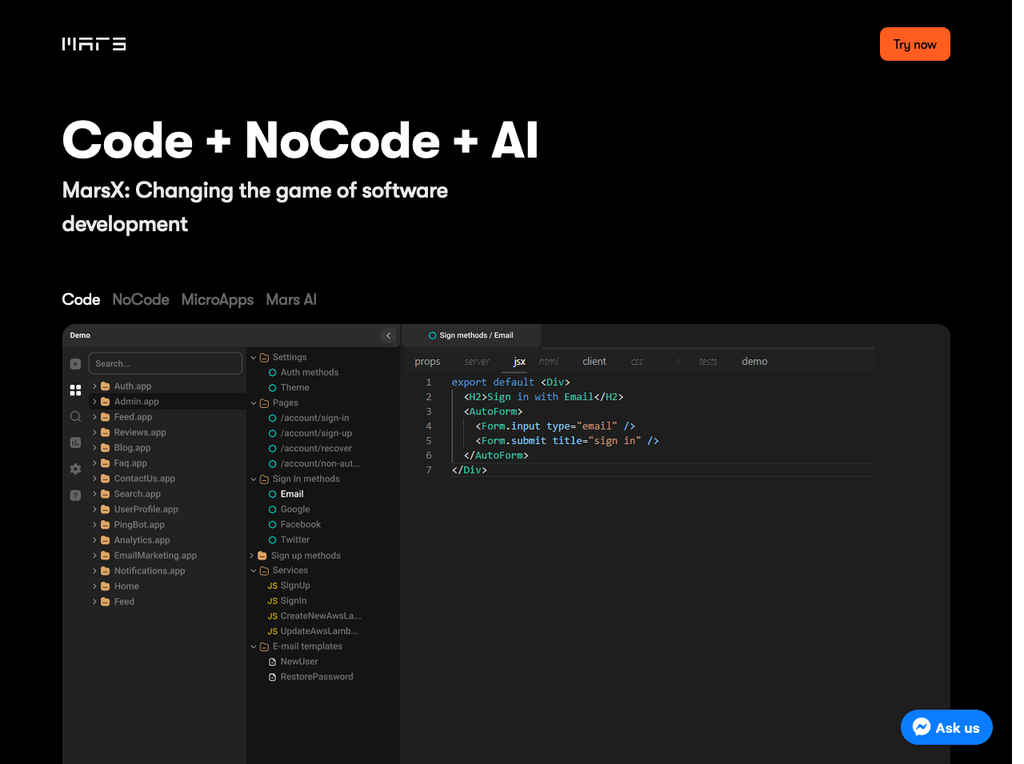Screen dimensions: 1024x764
Task: Expand the Sign up methods folder
Action: click(252, 556)
